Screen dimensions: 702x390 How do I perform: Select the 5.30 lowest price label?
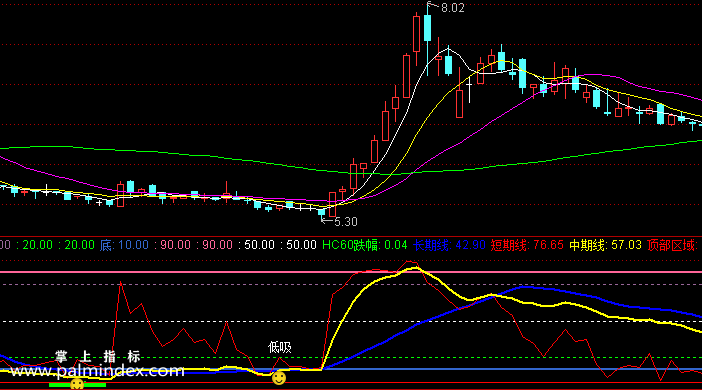[346, 222]
